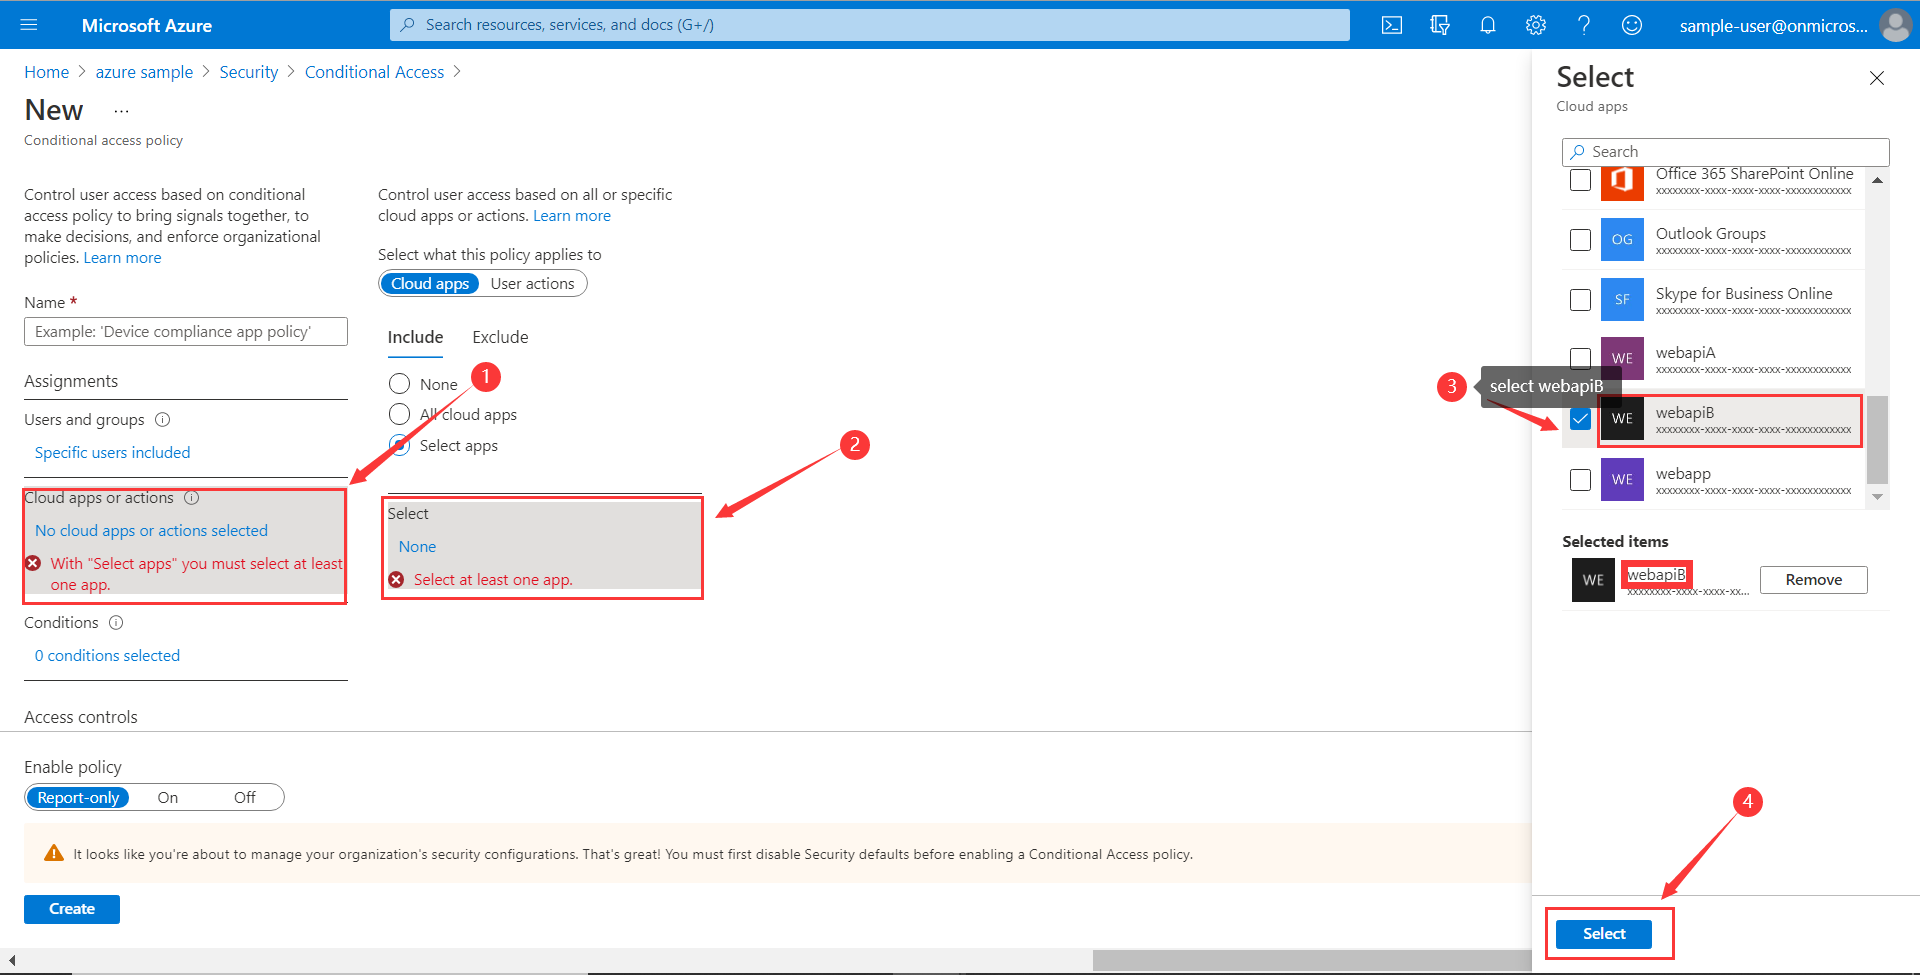Open Cloud Shell from the top bar

point(1391,25)
